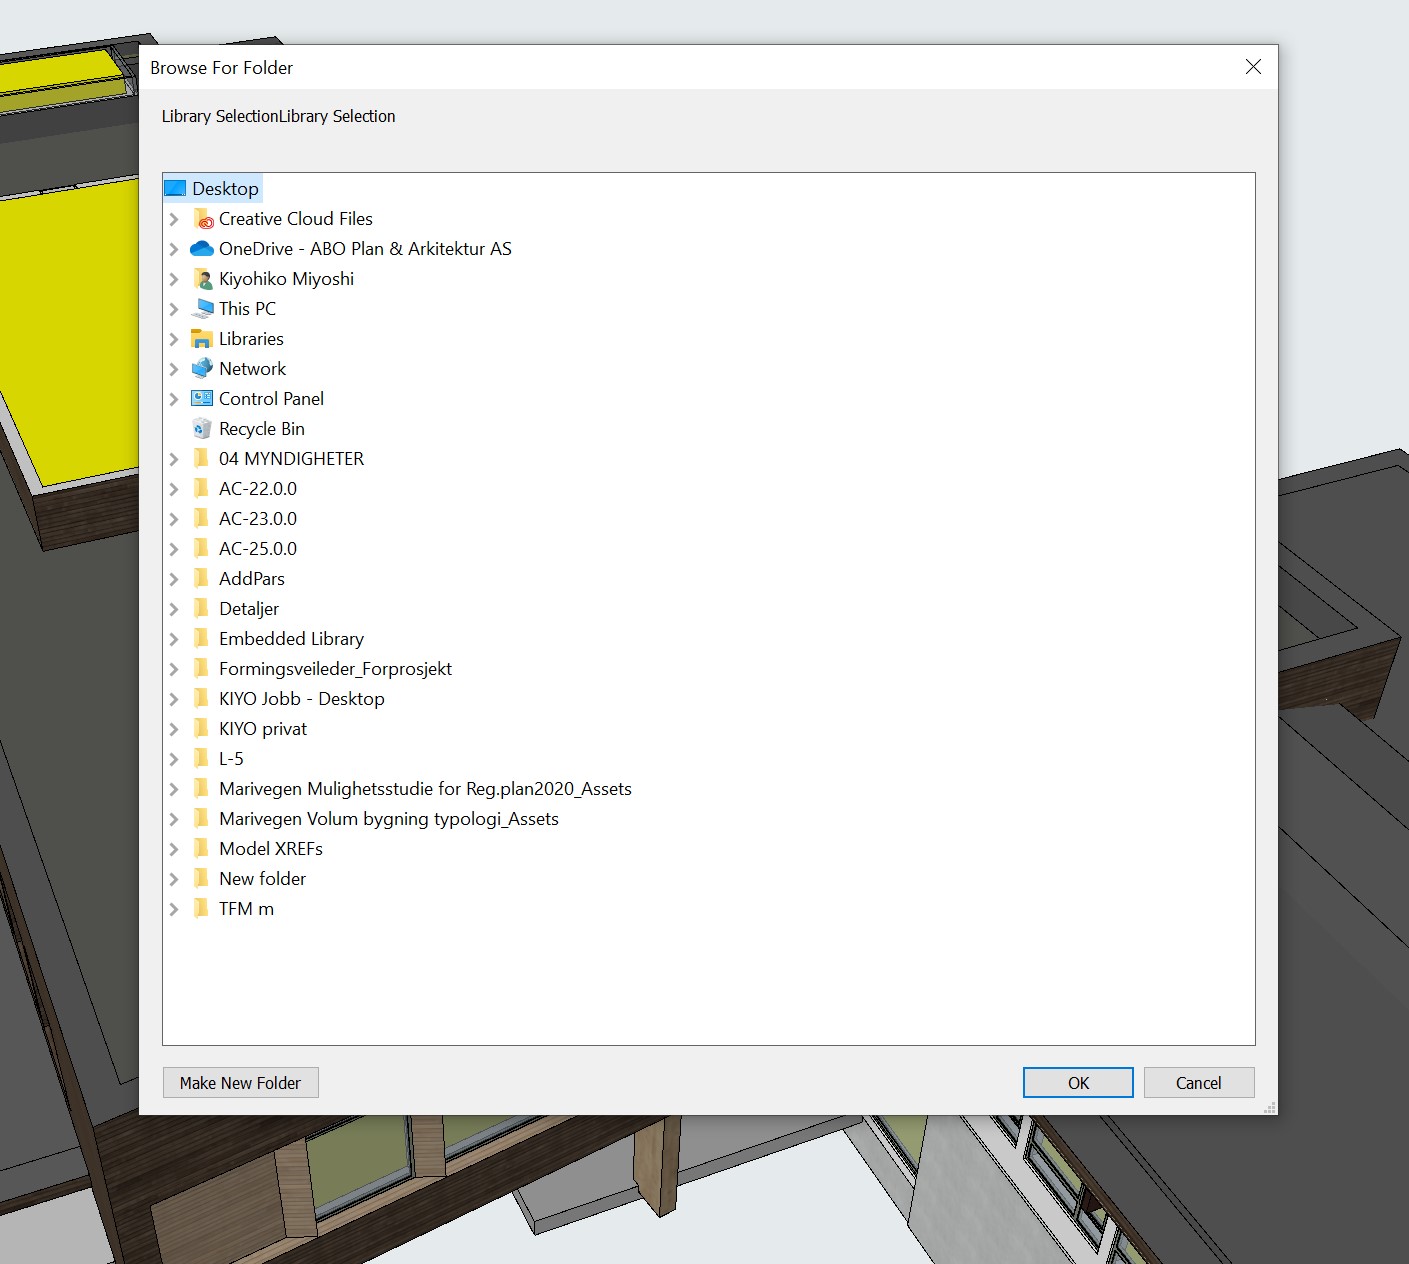This screenshot has height=1264, width=1409.
Task: Expand the Embedded Library folder tree
Action: pos(174,639)
